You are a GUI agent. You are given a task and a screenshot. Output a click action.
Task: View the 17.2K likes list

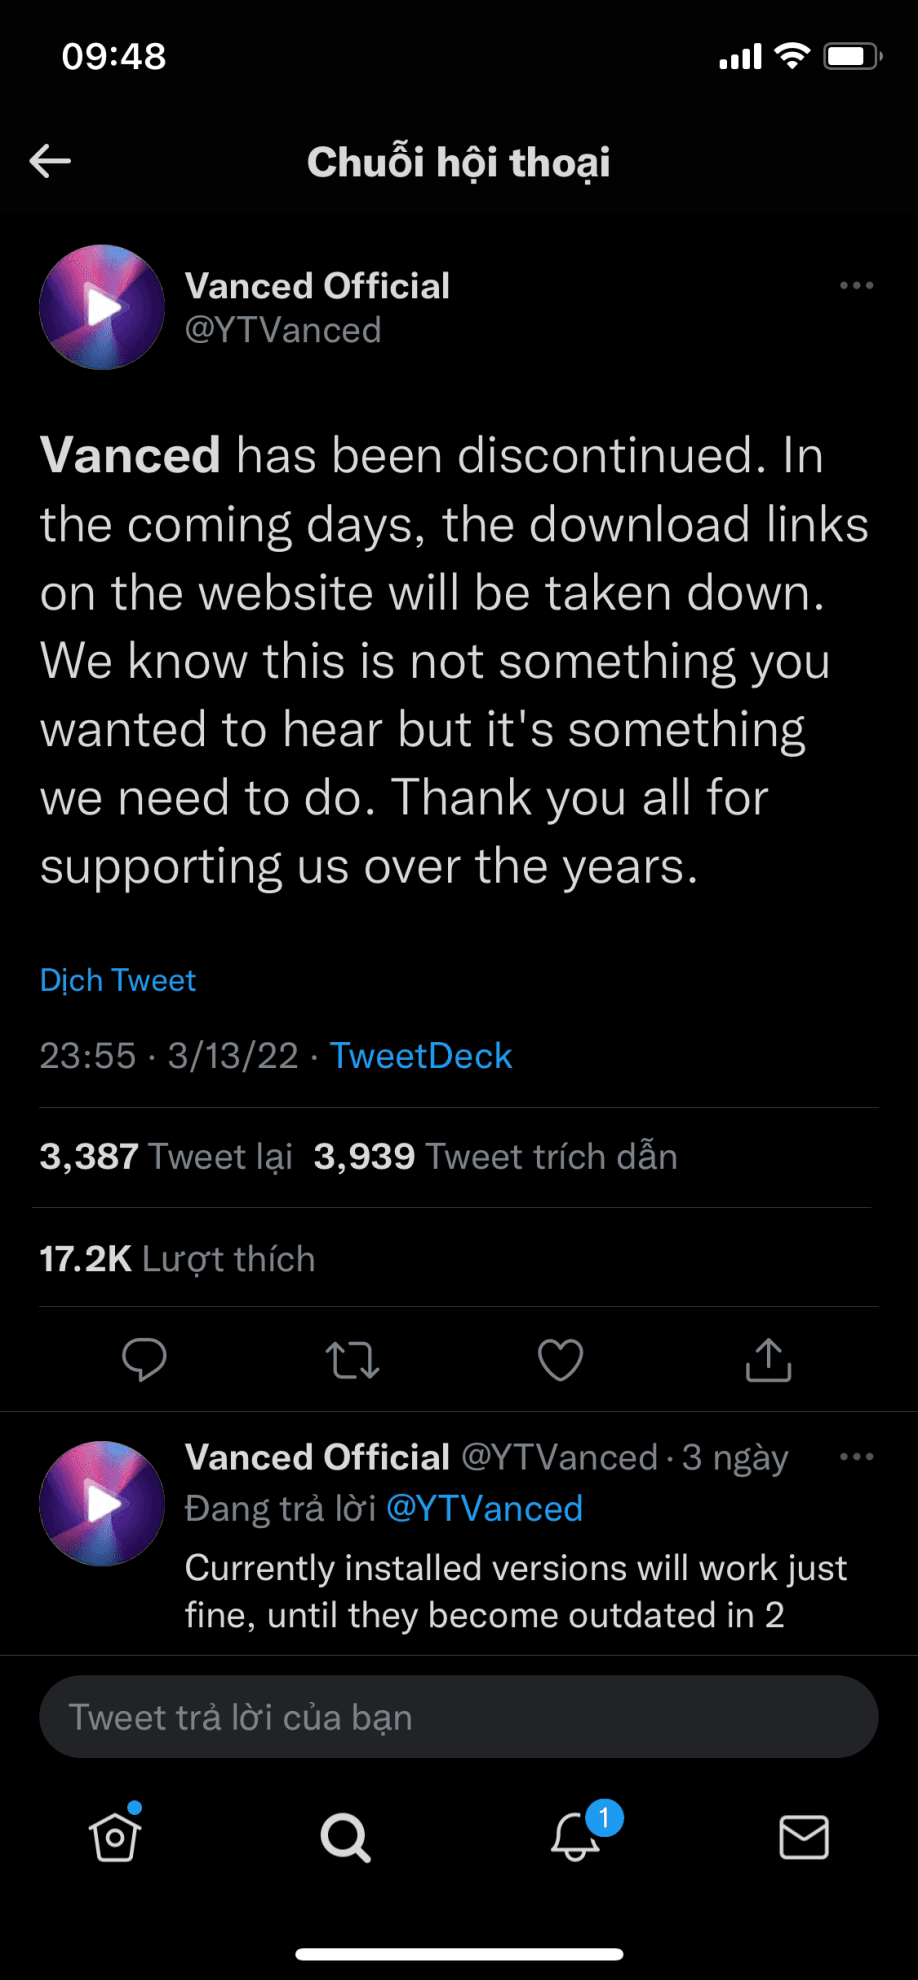(x=177, y=1259)
